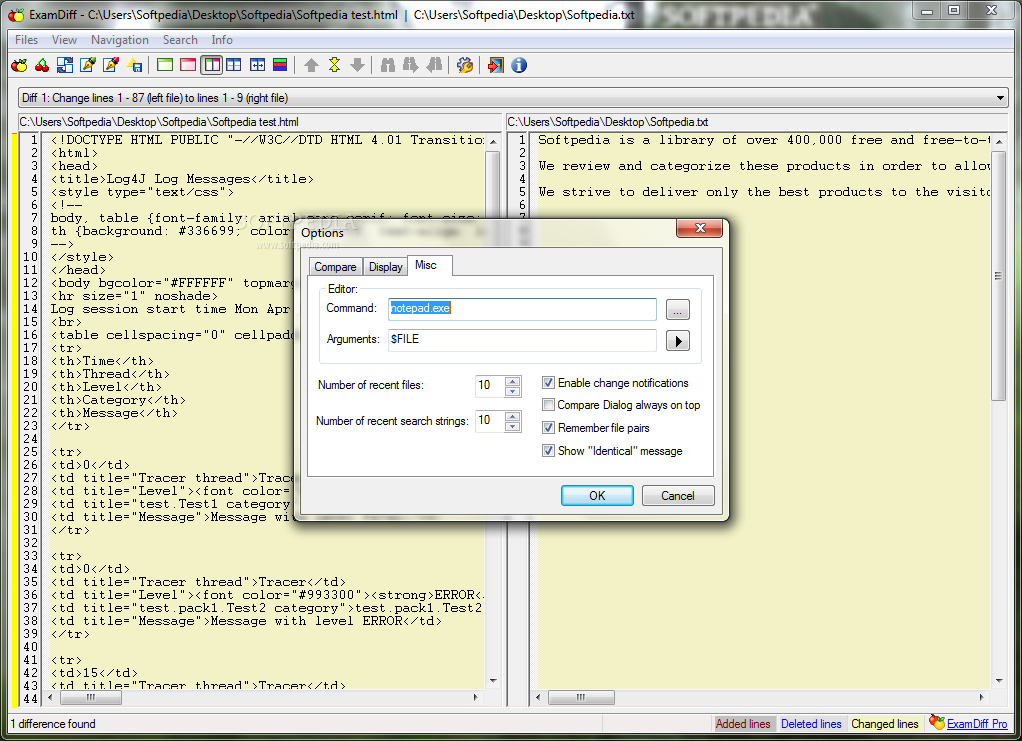
Task: Close the Options dialog with X
Action: click(x=700, y=227)
